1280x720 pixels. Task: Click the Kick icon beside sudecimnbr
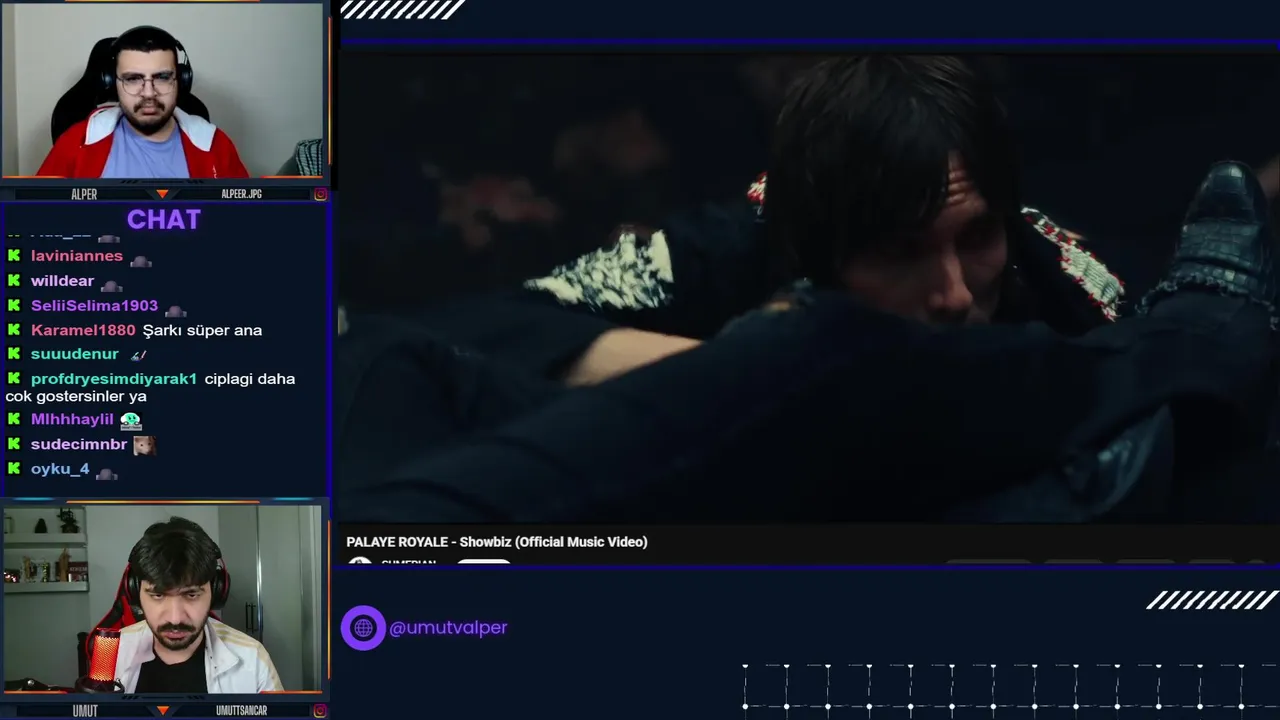click(14, 444)
